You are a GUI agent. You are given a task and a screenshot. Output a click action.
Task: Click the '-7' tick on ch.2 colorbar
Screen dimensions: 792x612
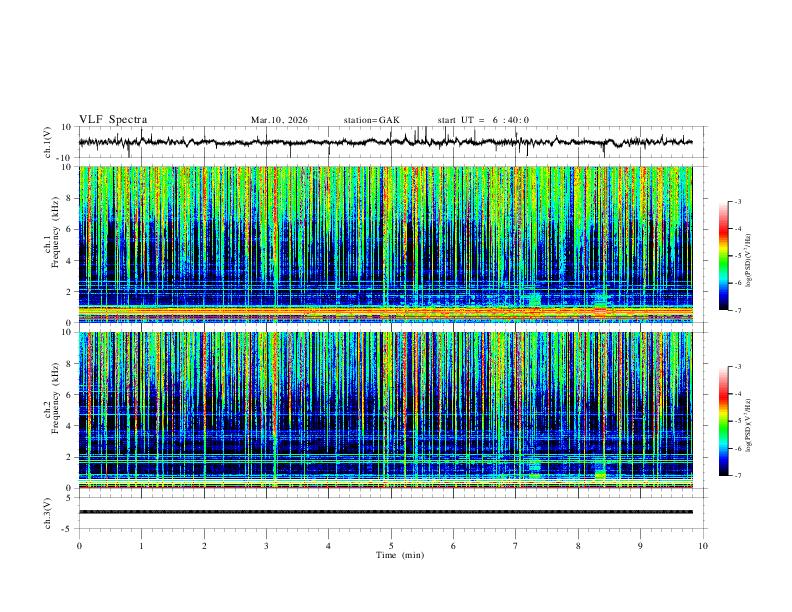(737, 476)
